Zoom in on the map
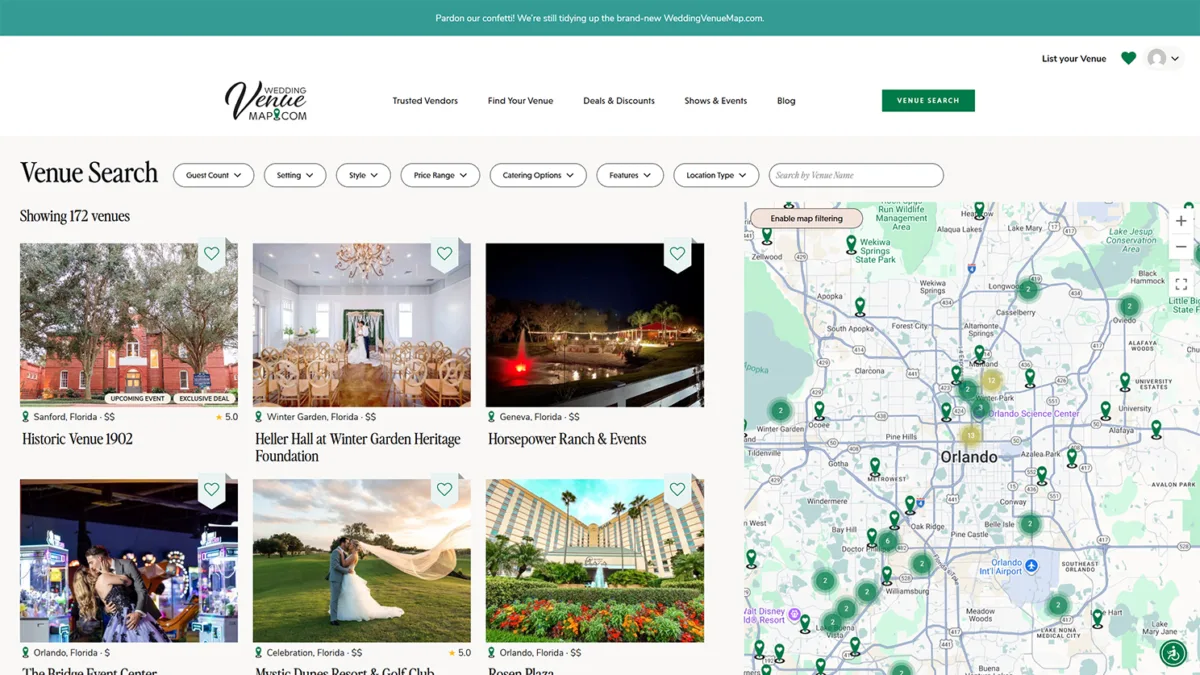Viewport: 1200px width, 675px height. pyautogui.click(x=1181, y=221)
